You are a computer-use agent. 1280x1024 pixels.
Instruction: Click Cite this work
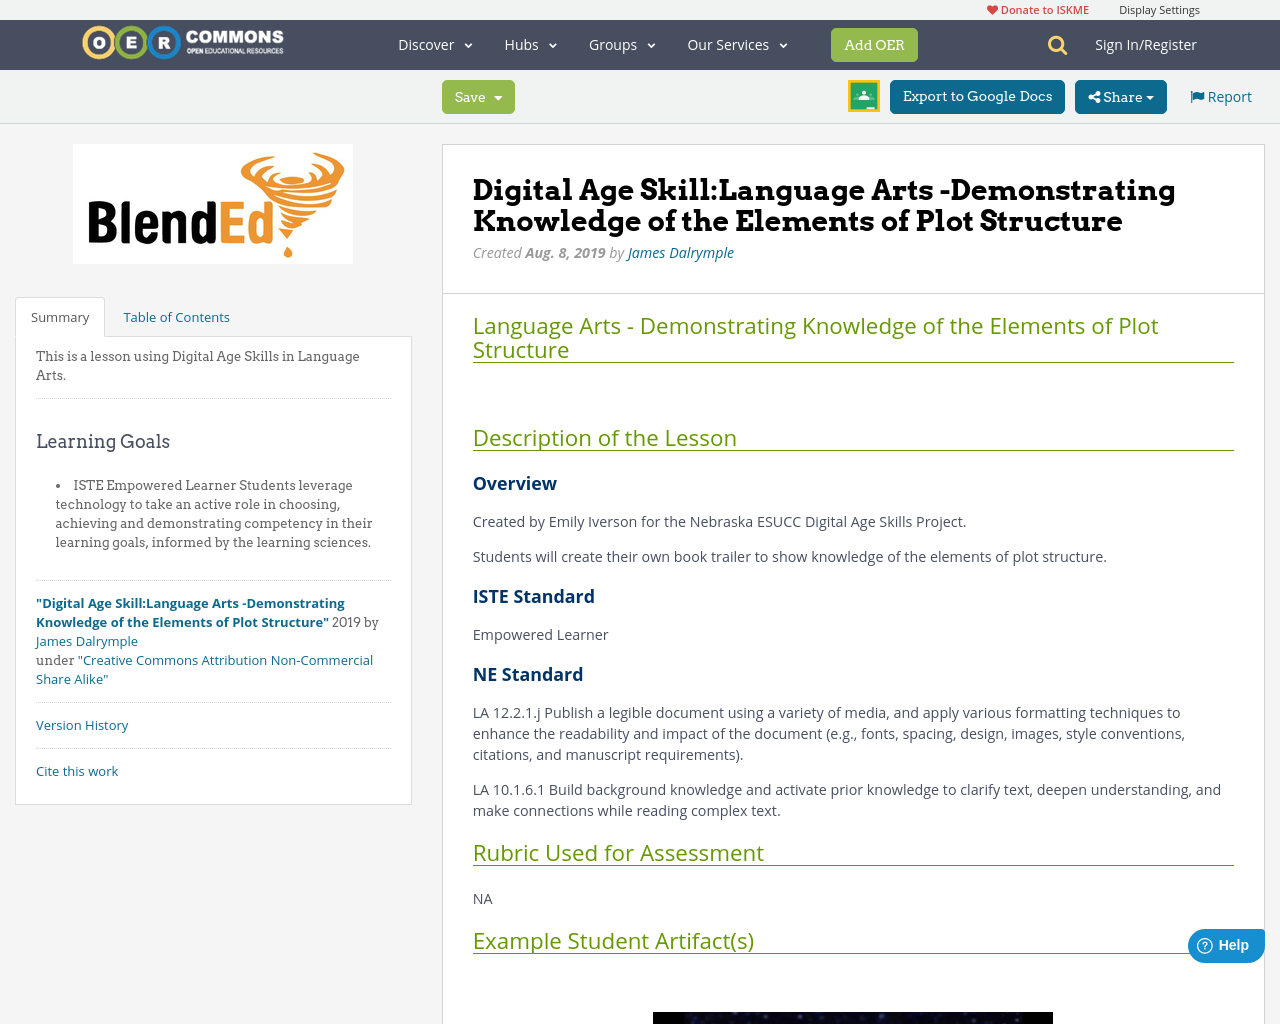click(76, 769)
